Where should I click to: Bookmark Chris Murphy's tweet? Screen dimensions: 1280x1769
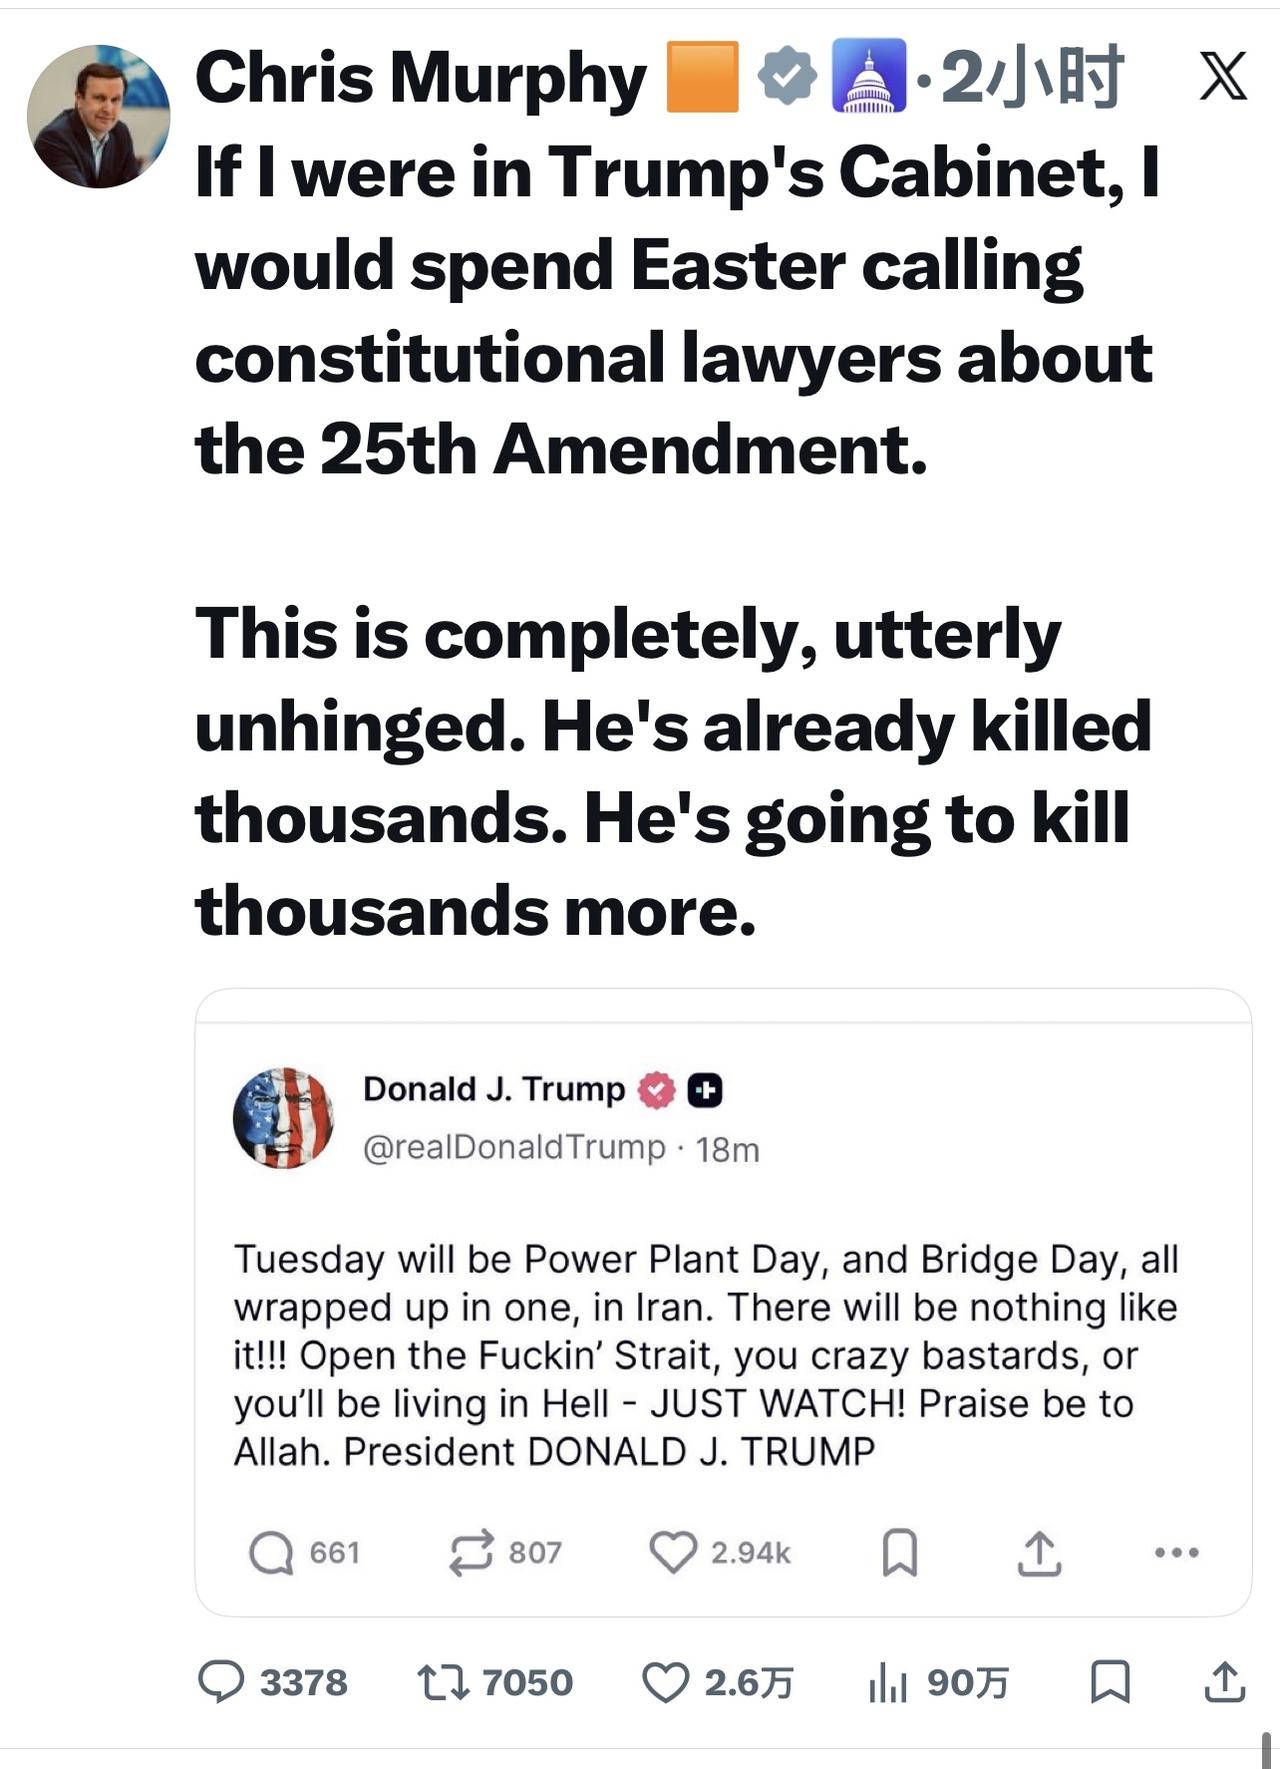tap(1109, 1682)
